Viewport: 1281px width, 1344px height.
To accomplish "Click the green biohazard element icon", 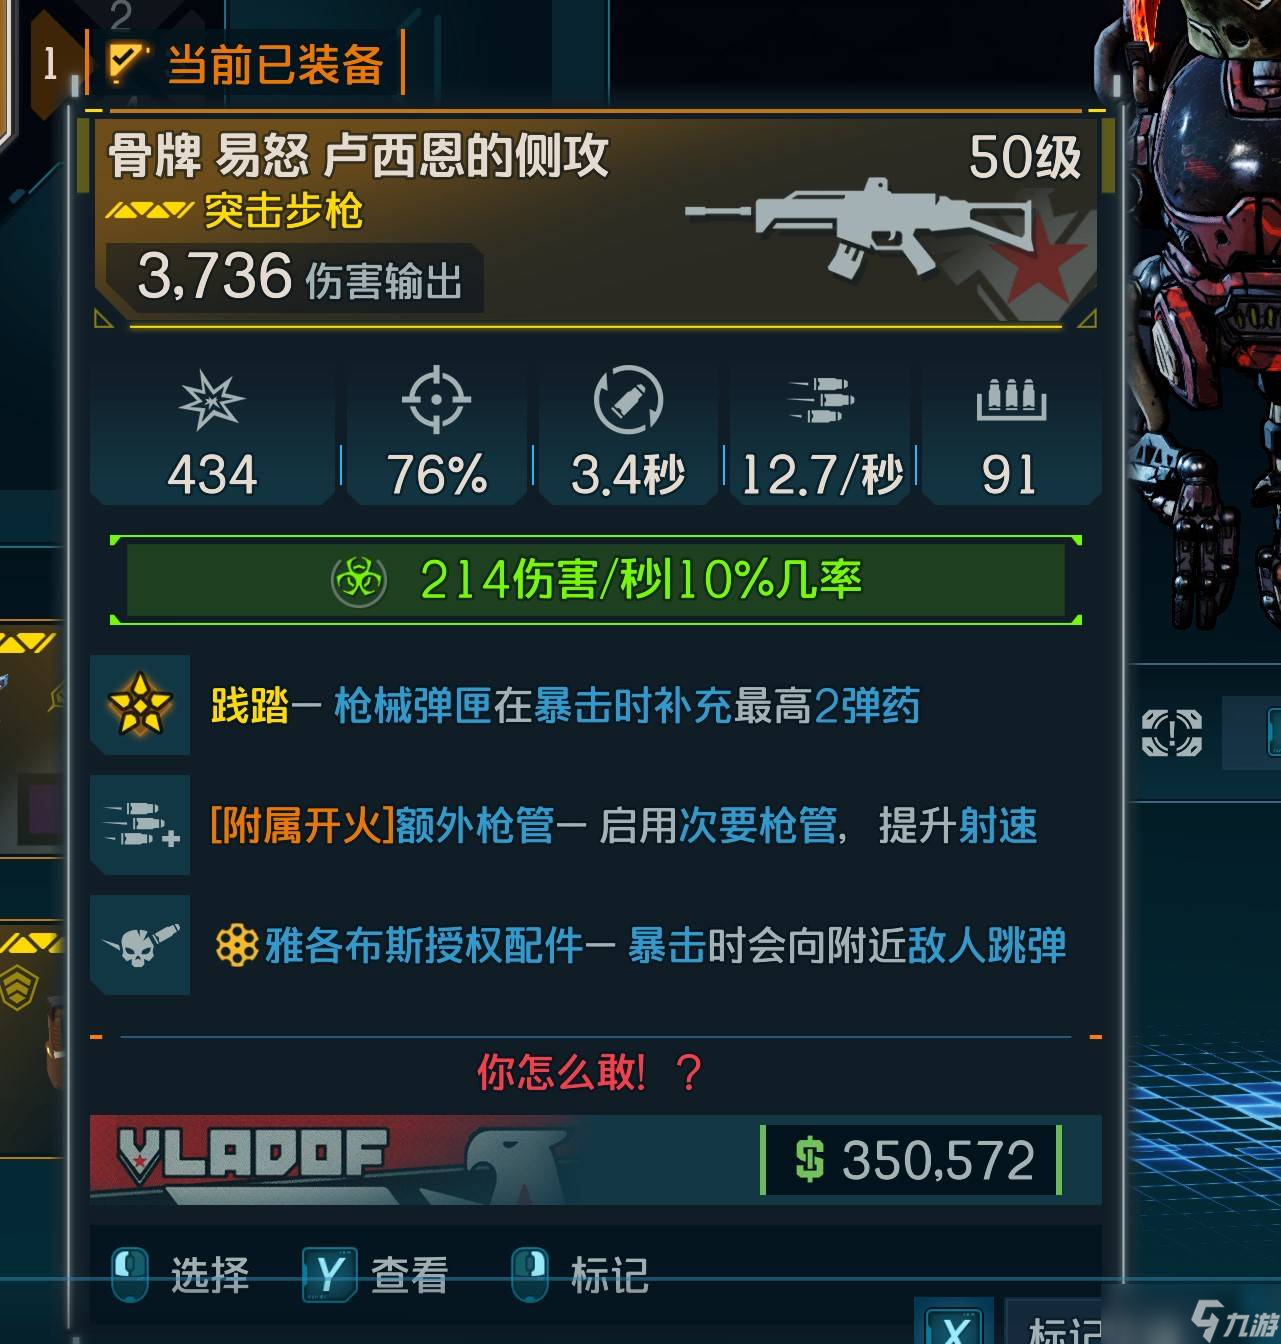I will point(358,579).
